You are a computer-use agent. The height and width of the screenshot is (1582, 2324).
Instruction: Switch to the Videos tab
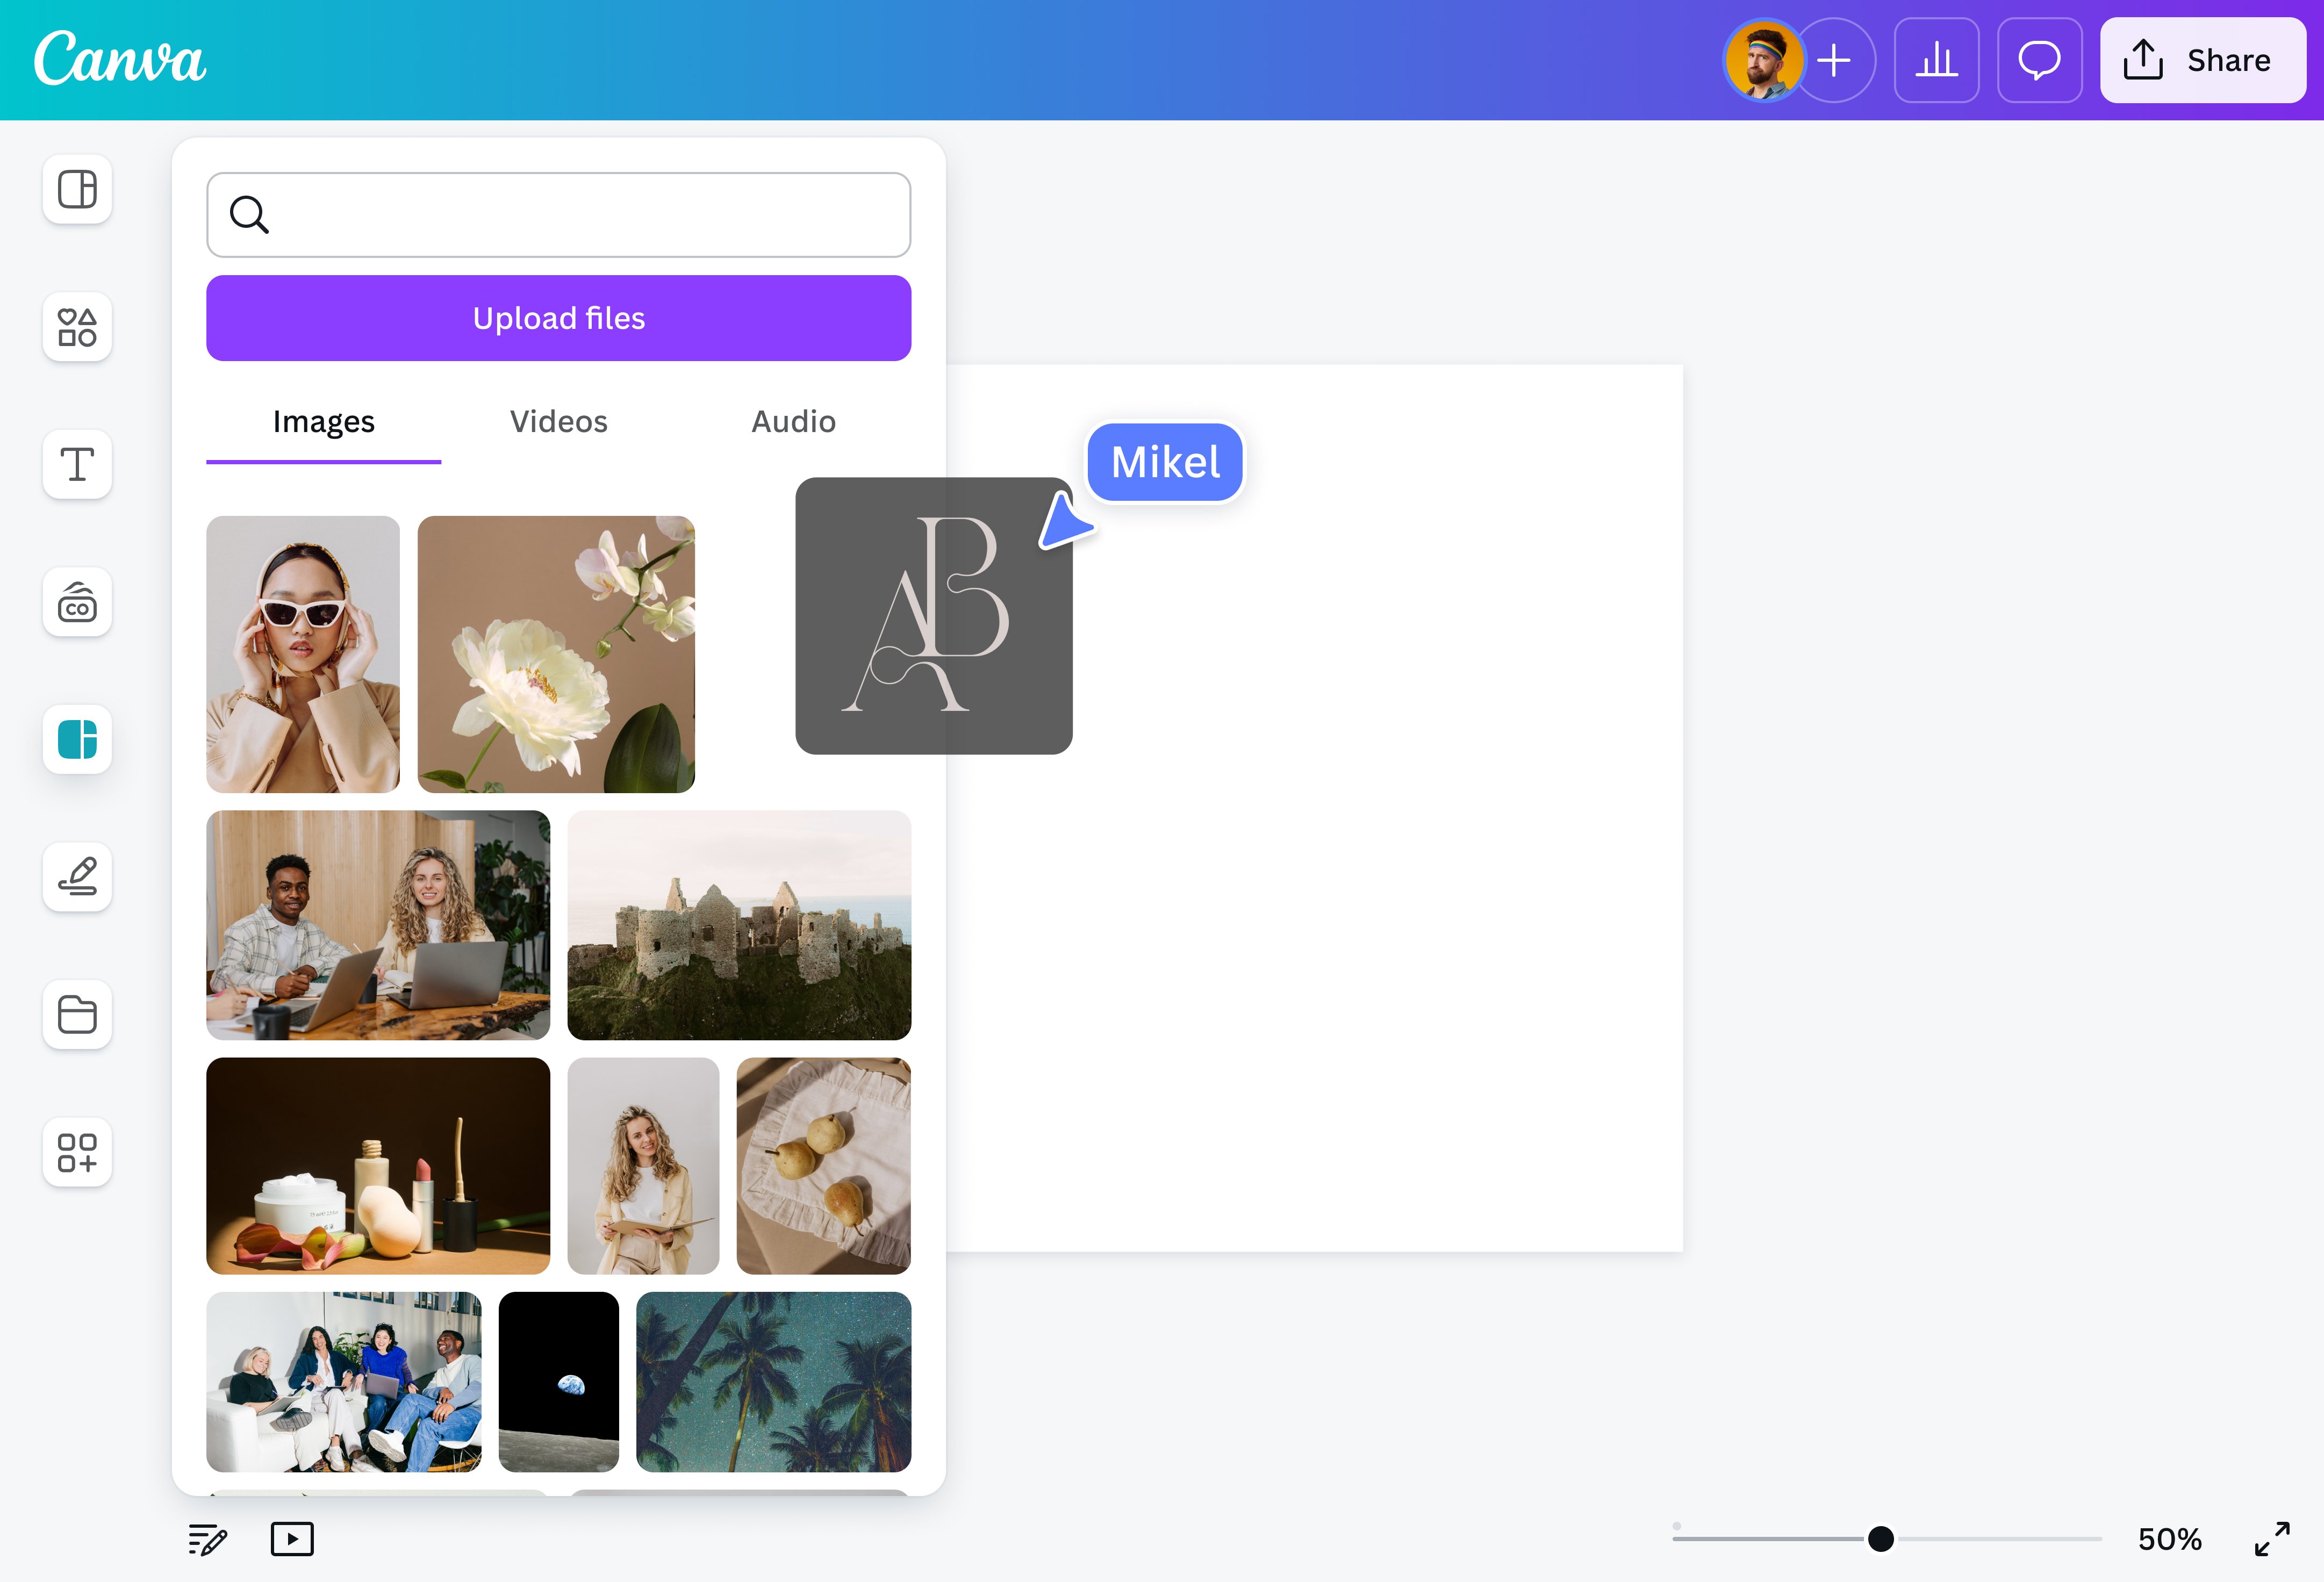(558, 421)
